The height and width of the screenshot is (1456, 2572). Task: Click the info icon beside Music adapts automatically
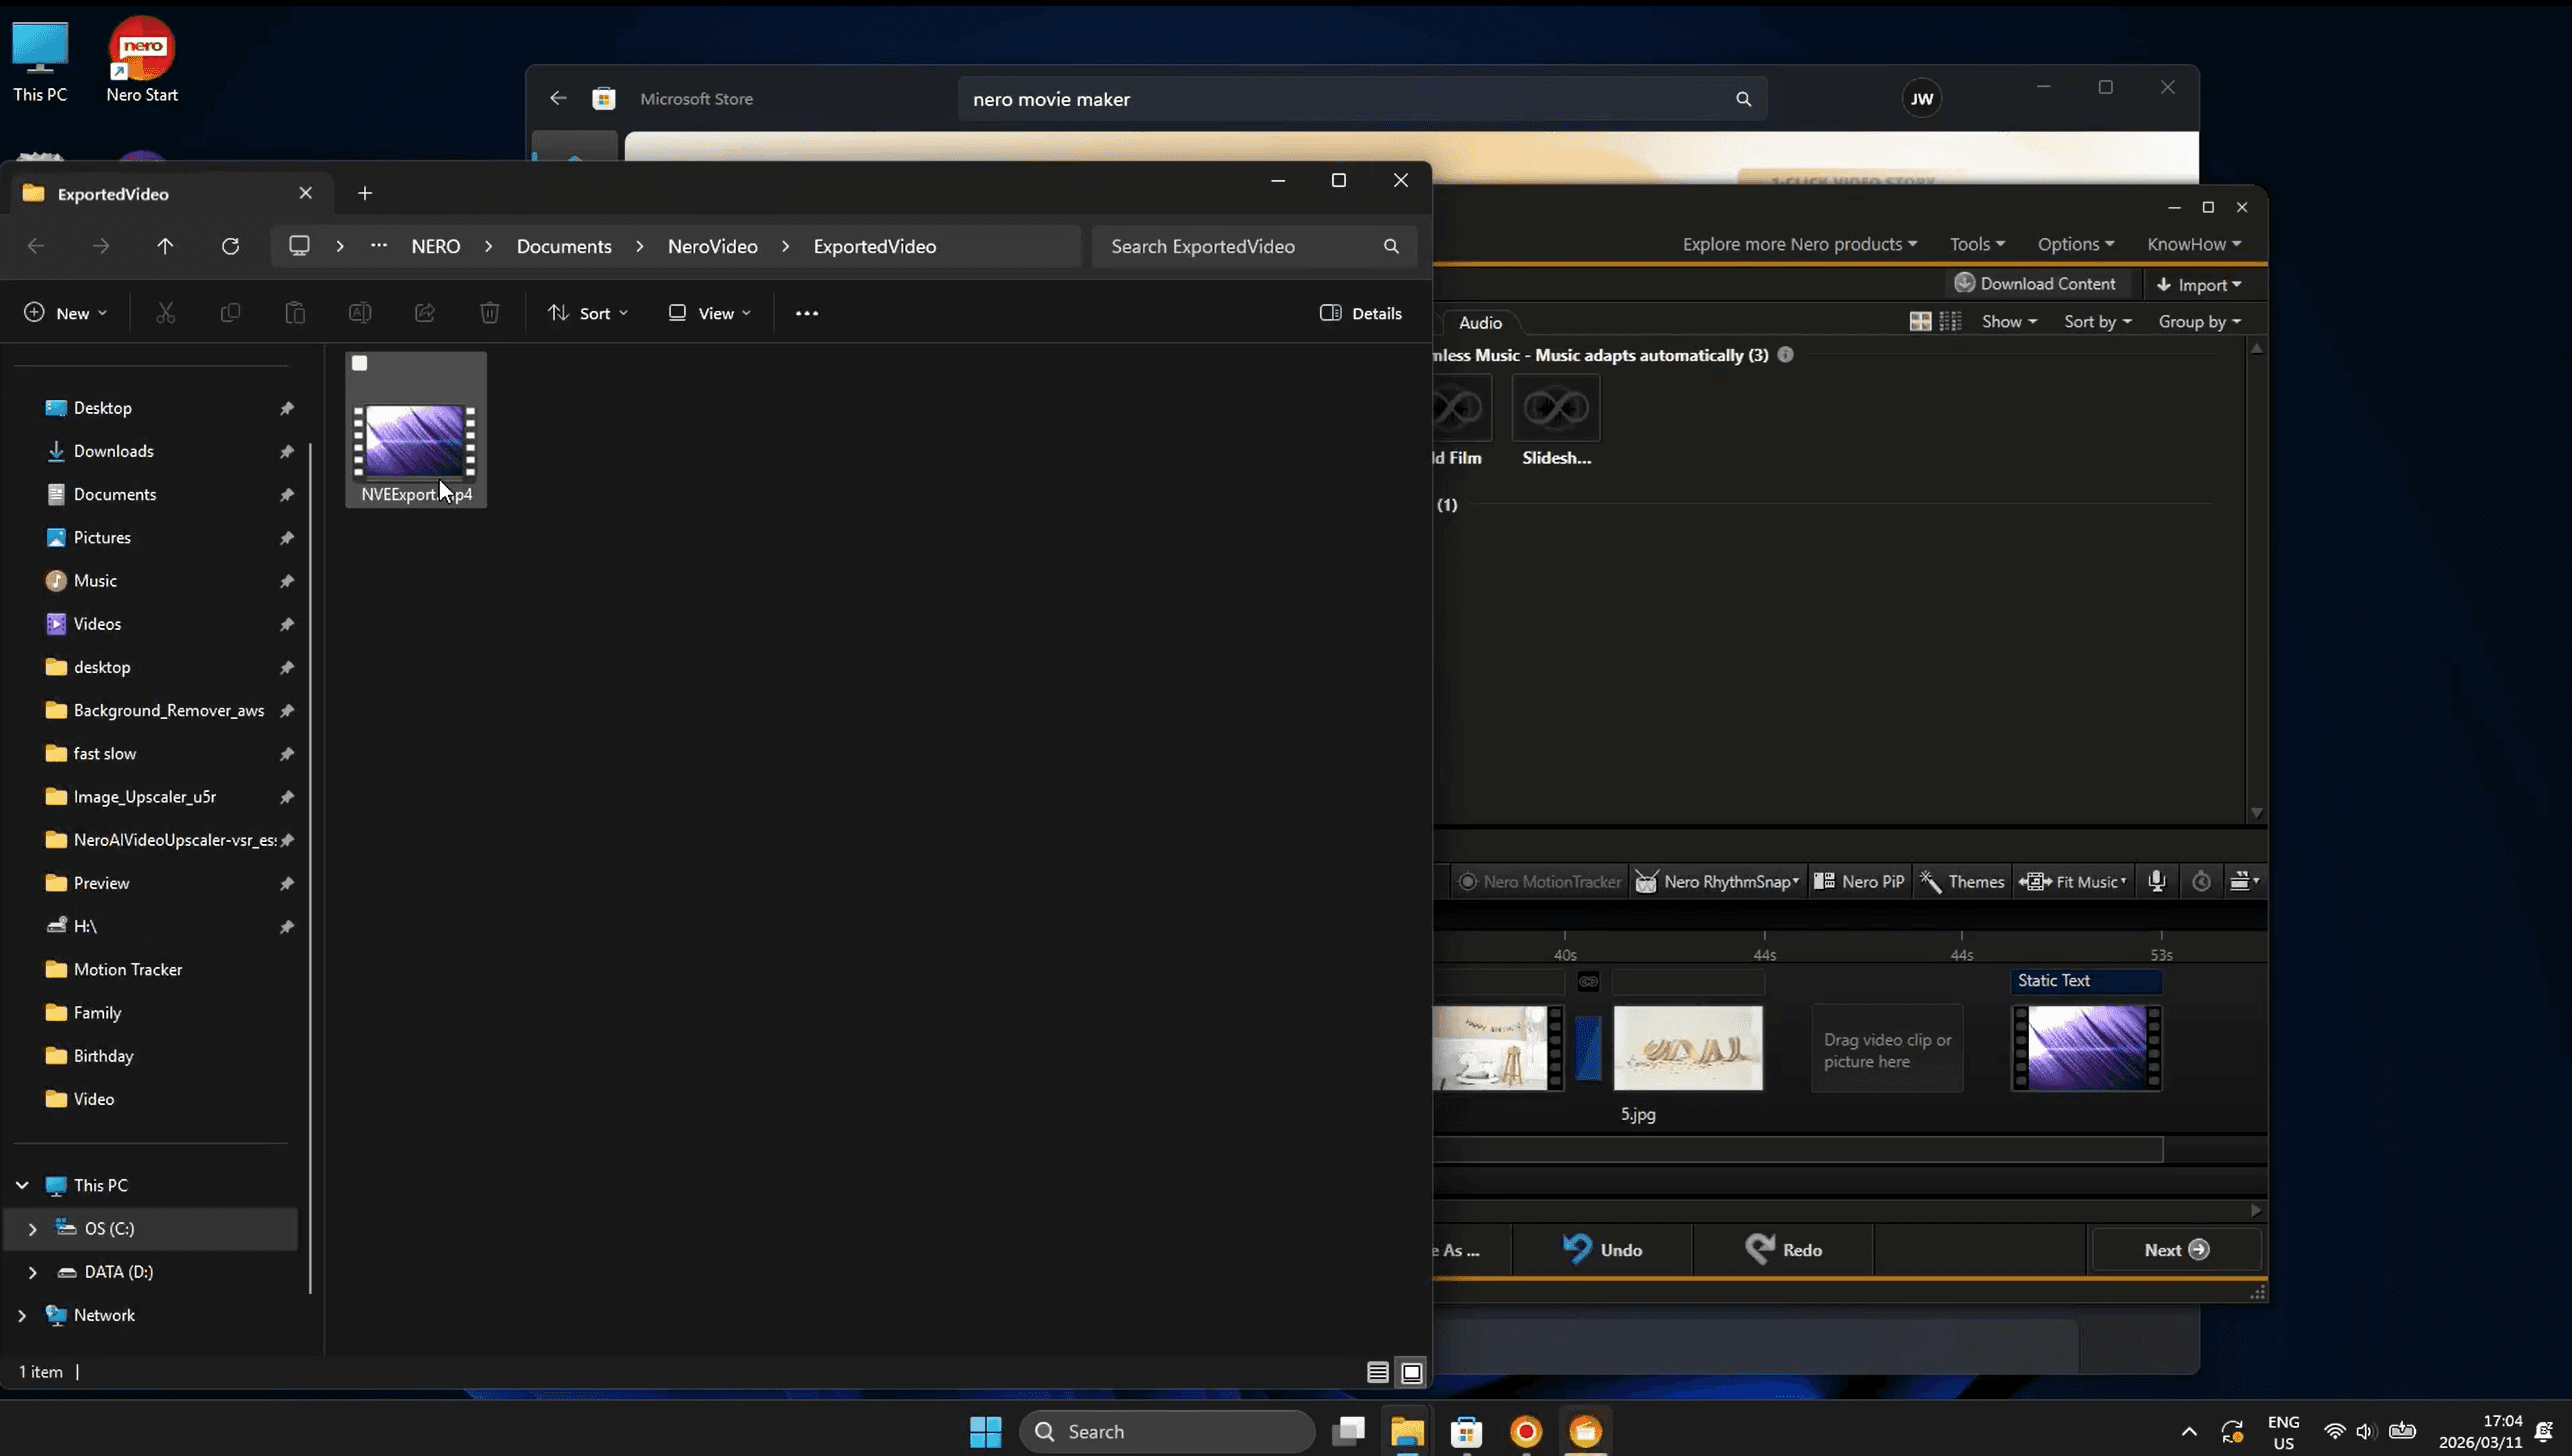coord(1785,355)
